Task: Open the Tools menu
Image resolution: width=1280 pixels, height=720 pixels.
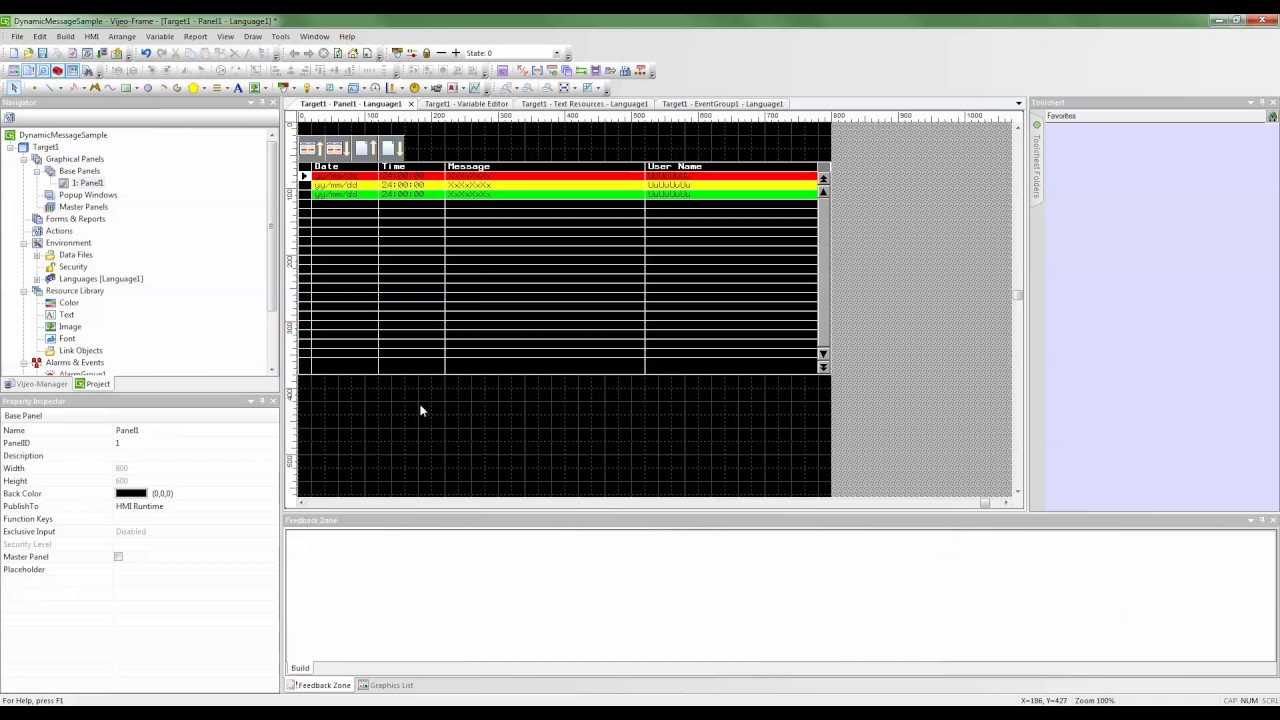Action: pos(280,36)
